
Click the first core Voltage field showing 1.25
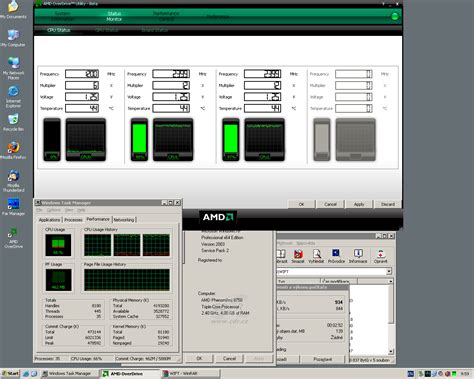(82, 97)
